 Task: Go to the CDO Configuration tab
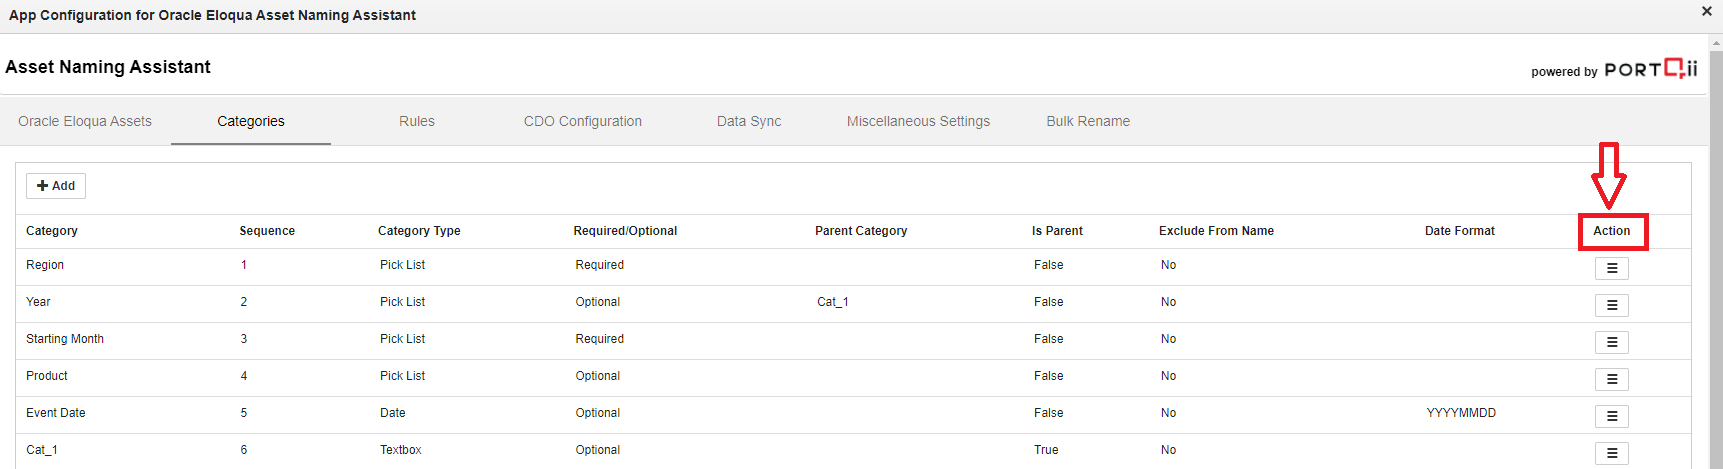point(583,121)
